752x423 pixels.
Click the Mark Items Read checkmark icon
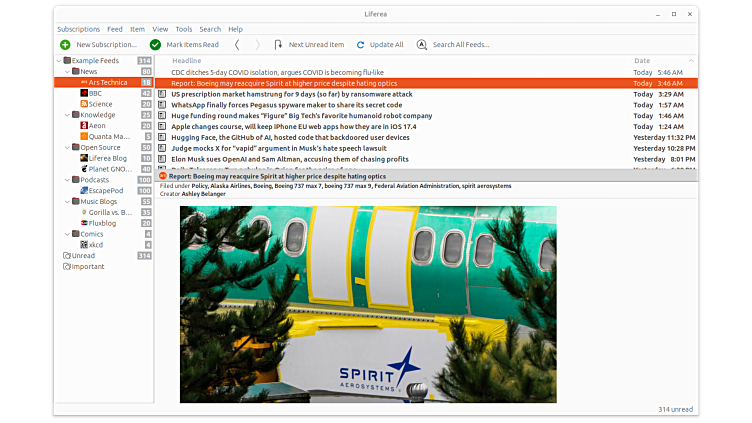pyautogui.click(x=155, y=45)
